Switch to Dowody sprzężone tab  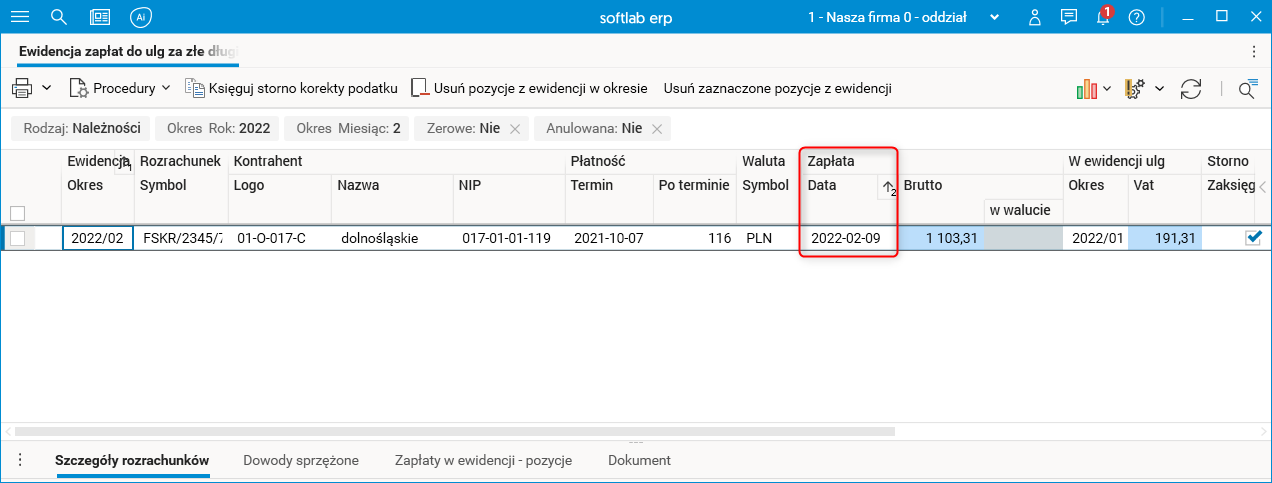300,461
